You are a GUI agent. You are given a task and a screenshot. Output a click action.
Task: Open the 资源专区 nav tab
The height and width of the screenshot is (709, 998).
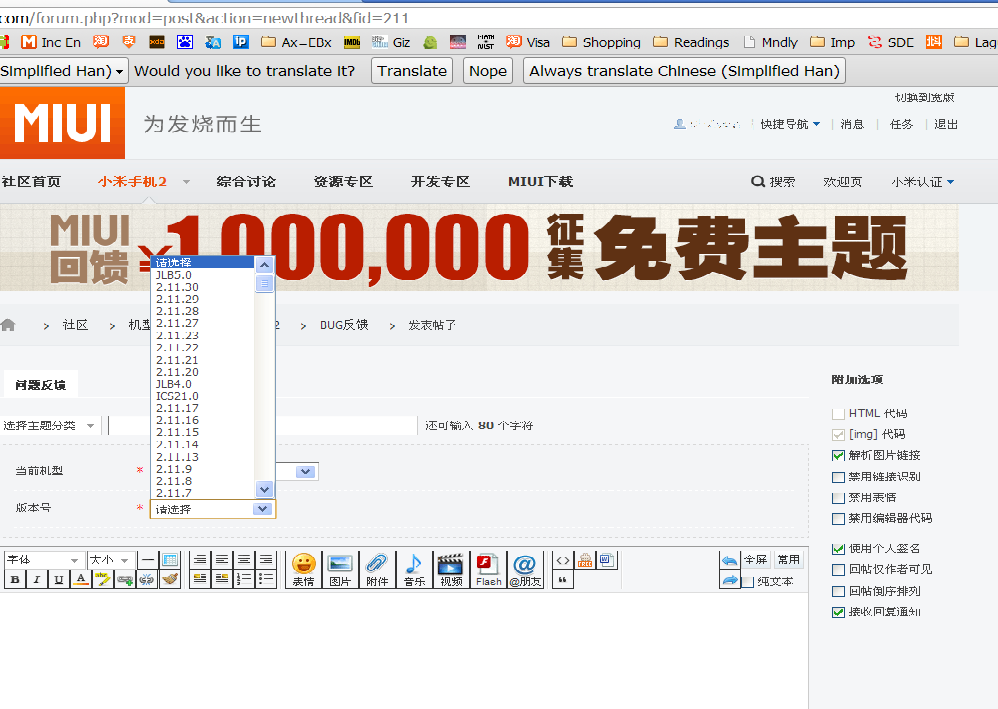pyautogui.click(x=343, y=182)
